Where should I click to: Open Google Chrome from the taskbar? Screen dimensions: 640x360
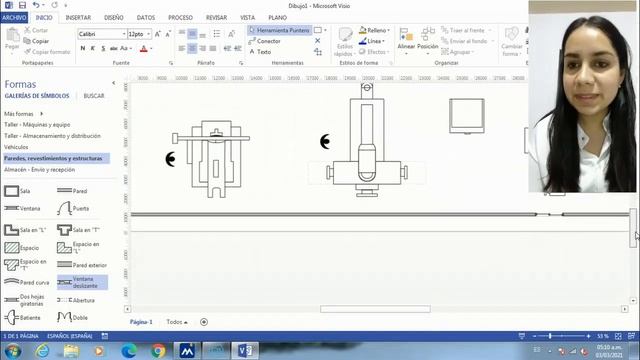[x=158, y=351]
